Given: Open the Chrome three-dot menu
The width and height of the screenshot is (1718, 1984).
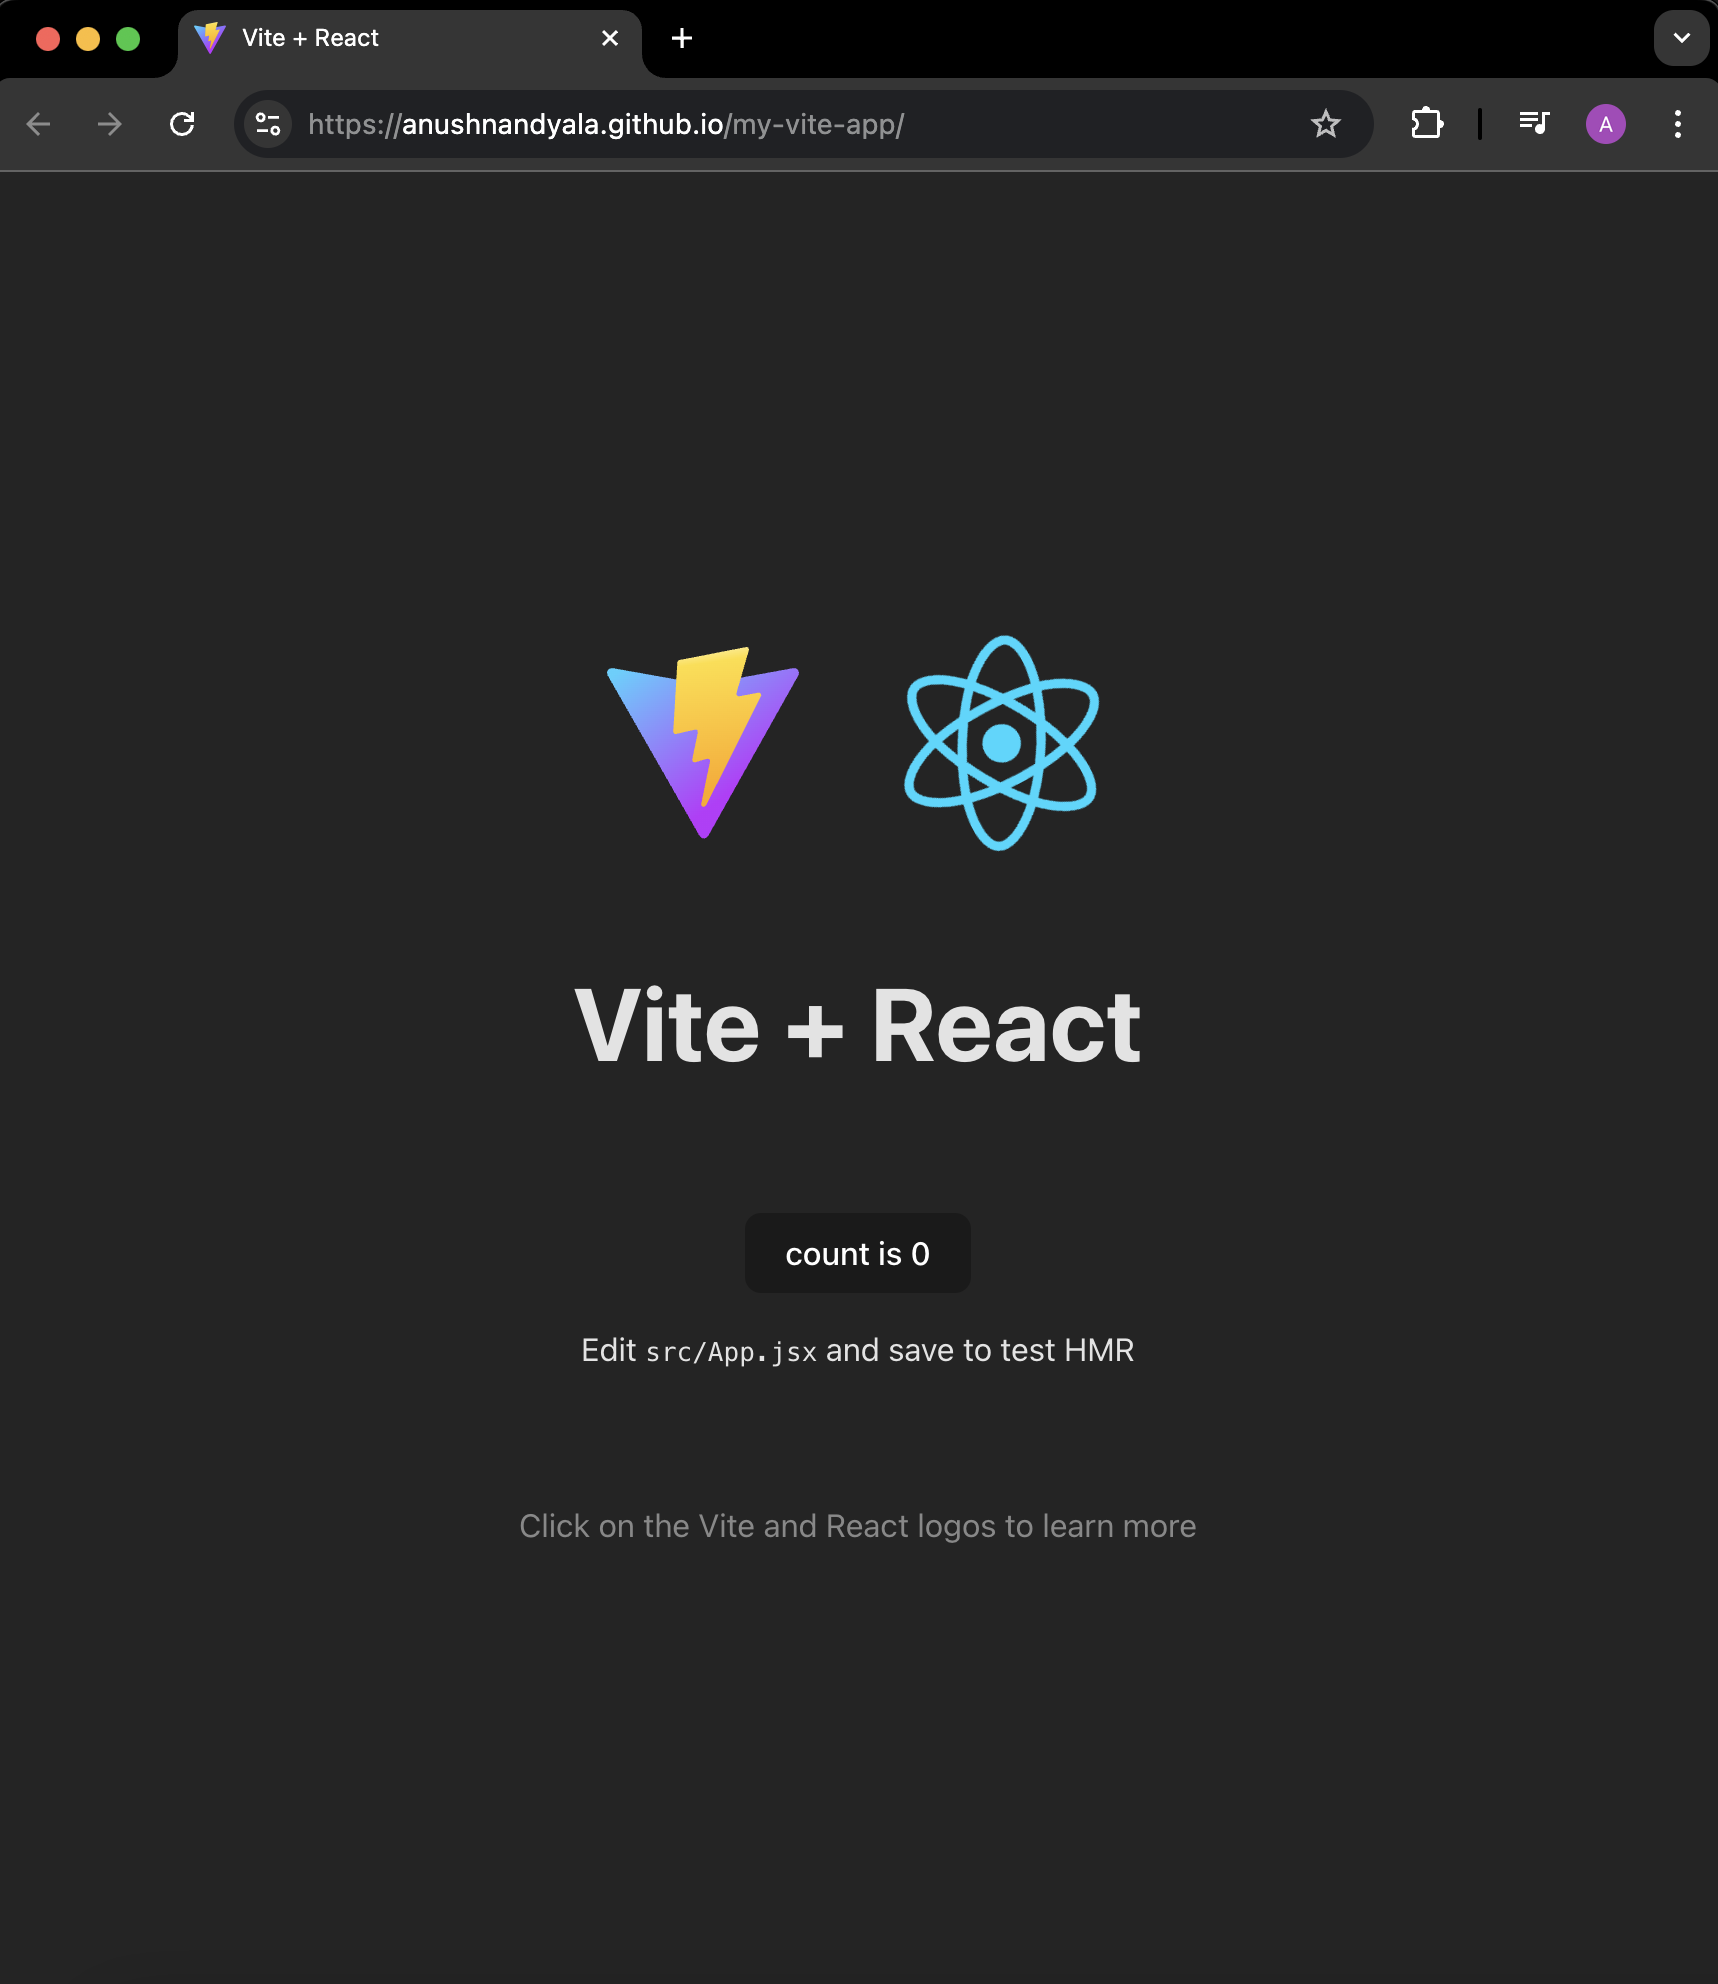Looking at the screenshot, I should [x=1678, y=124].
